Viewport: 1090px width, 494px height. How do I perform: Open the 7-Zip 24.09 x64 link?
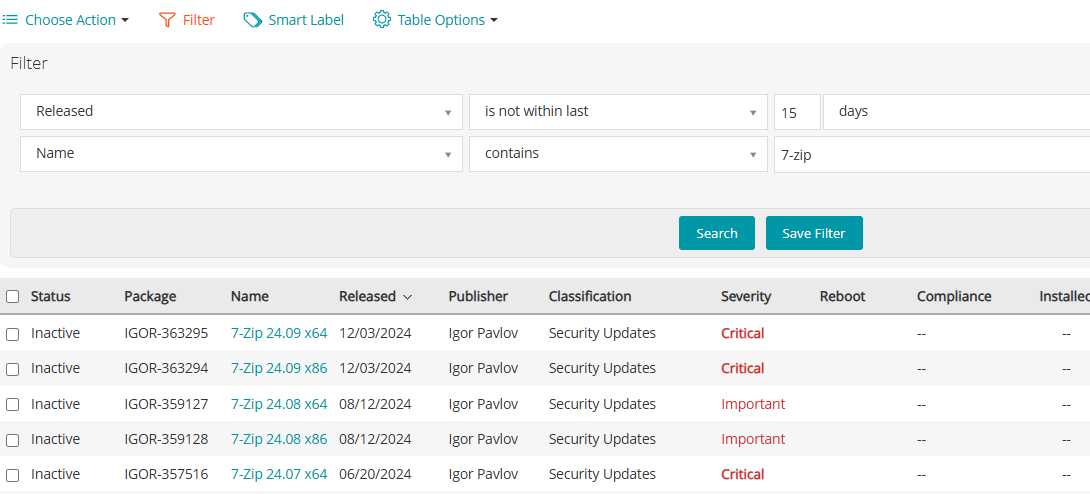coord(279,334)
